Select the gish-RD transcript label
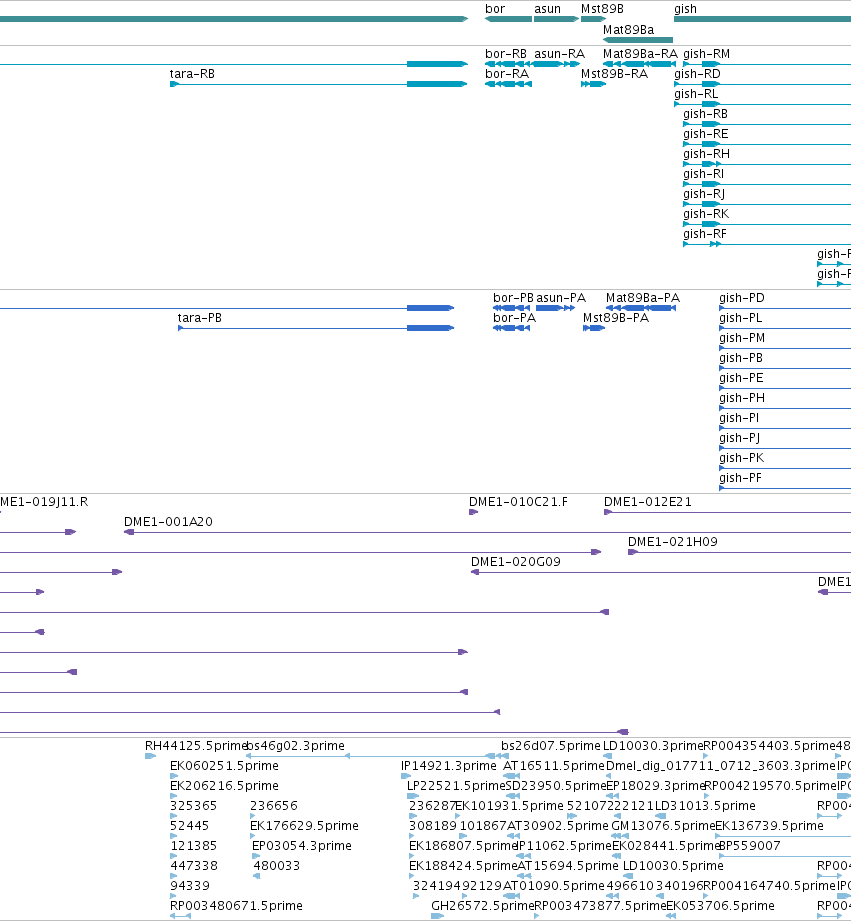Screen dimensions: 851x921 697,73
